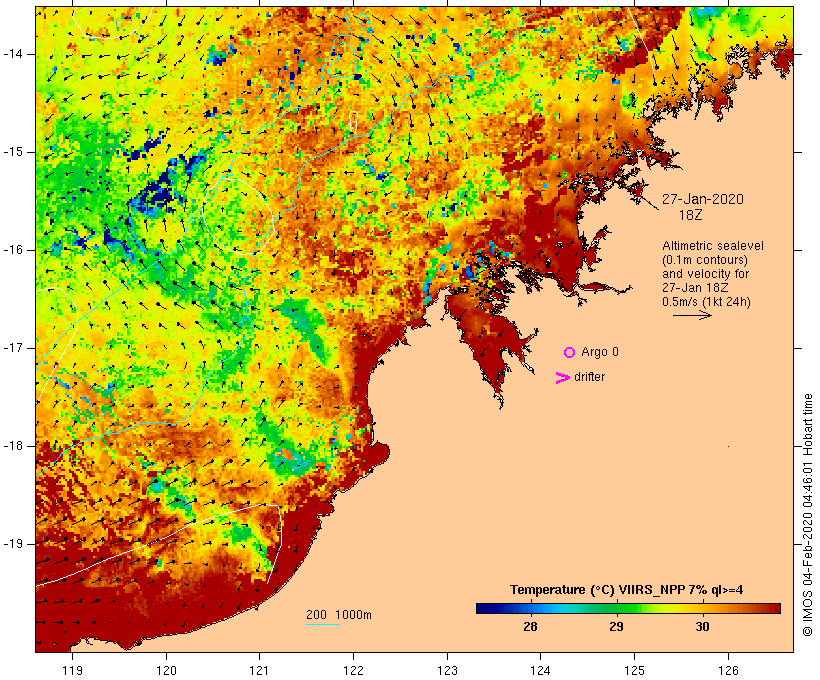Click the 122 longitude axis label
Screen dimensions: 820x680
[354, 670]
